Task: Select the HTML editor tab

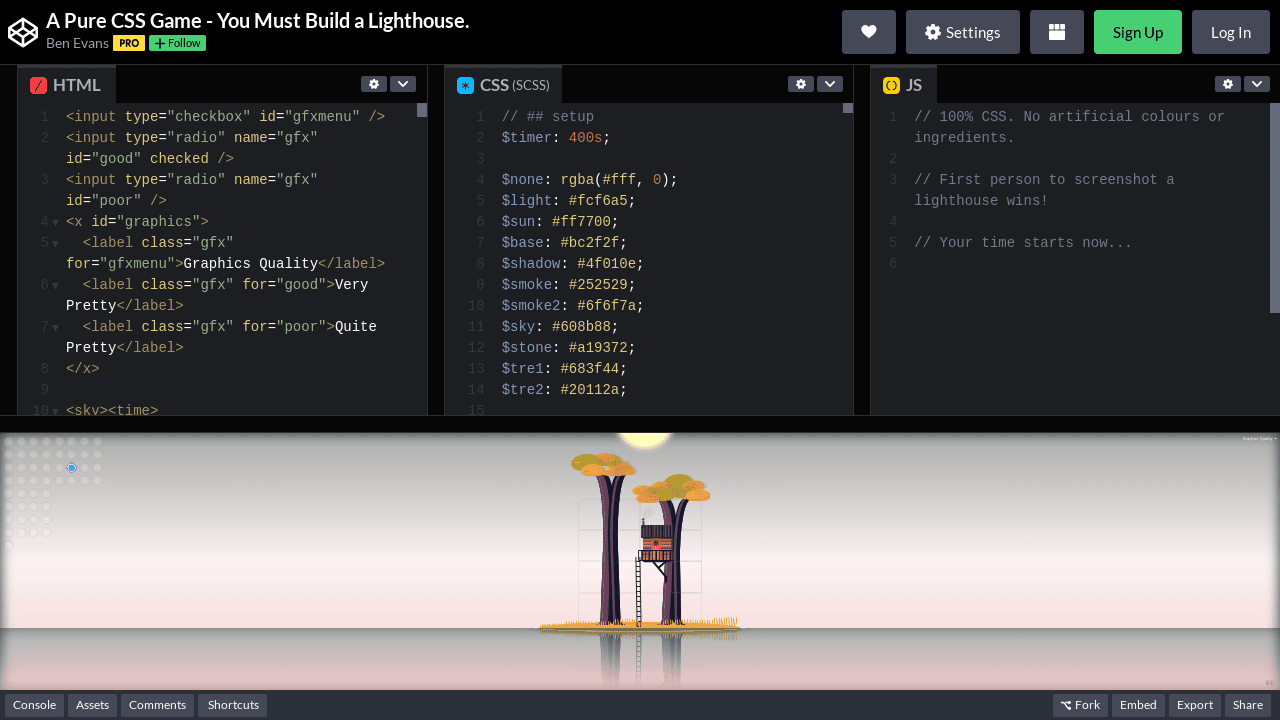Action: pyautogui.click(x=67, y=85)
